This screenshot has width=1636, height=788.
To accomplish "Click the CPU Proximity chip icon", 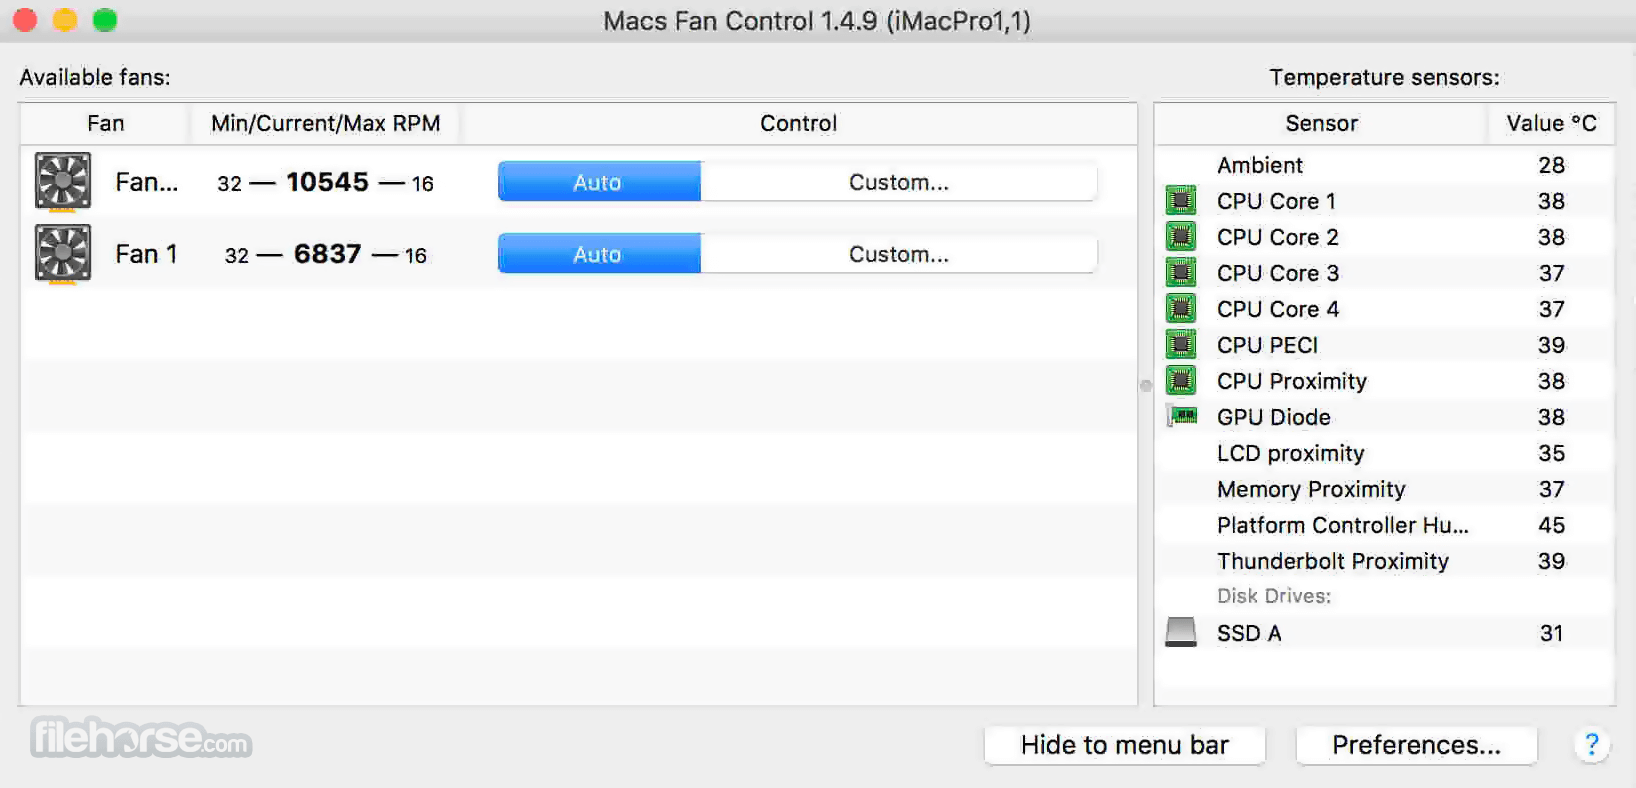I will pyautogui.click(x=1181, y=381).
